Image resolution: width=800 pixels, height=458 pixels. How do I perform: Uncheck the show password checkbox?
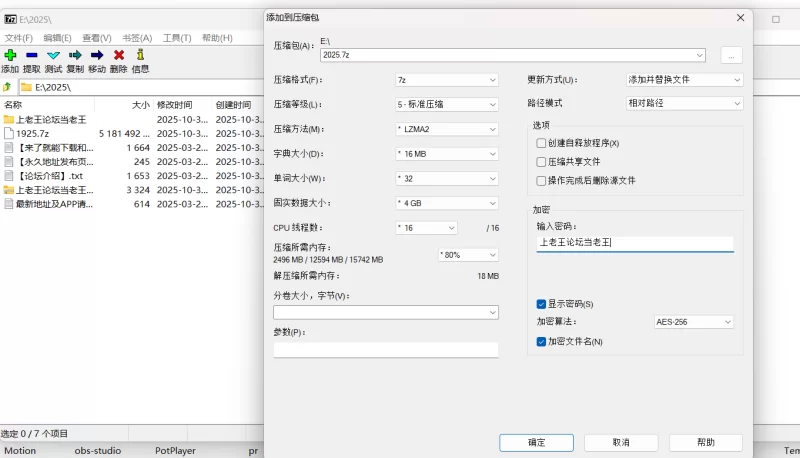point(541,304)
